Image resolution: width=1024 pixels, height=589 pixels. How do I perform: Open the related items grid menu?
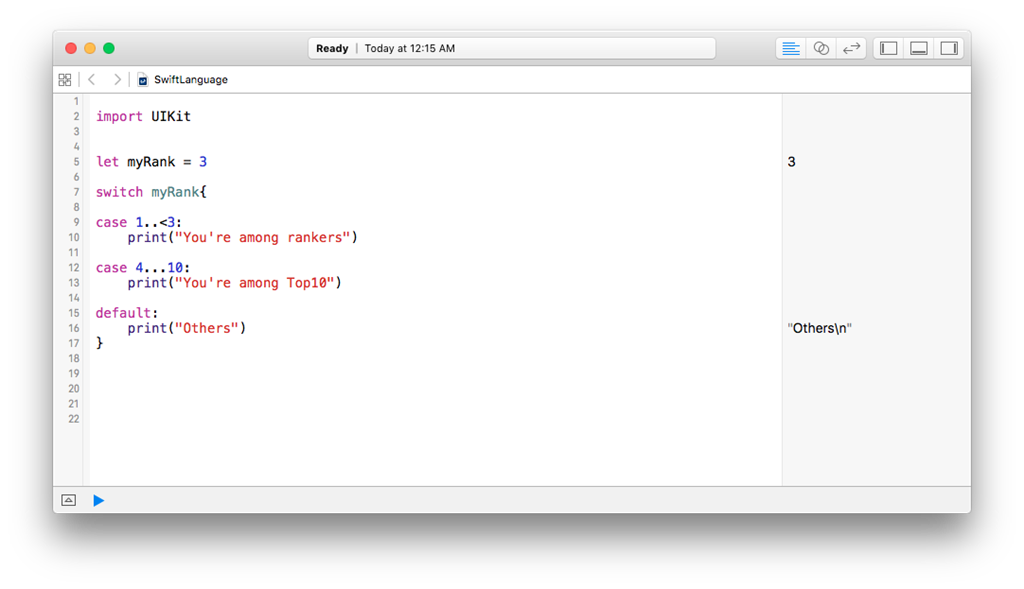pyautogui.click(x=65, y=79)
